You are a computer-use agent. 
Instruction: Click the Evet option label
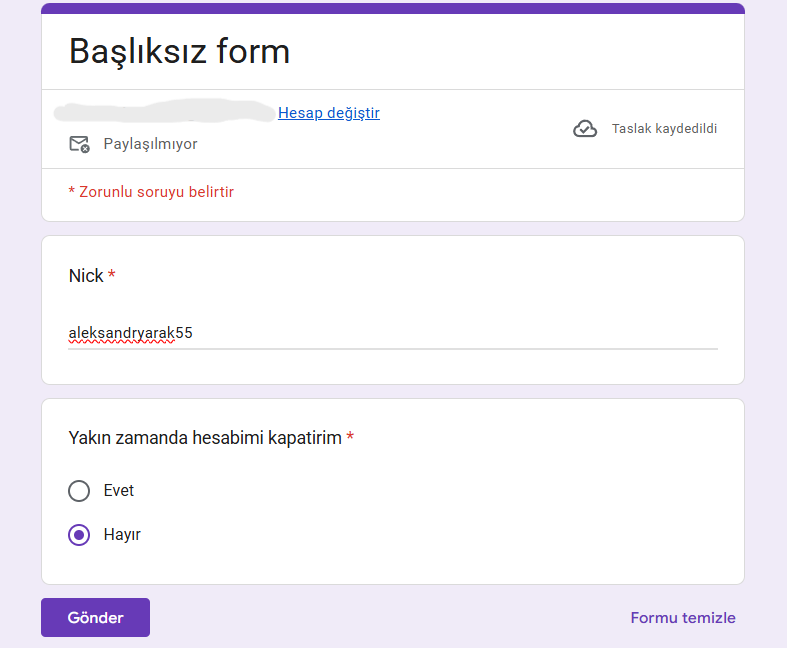click(x=118, y=490)
